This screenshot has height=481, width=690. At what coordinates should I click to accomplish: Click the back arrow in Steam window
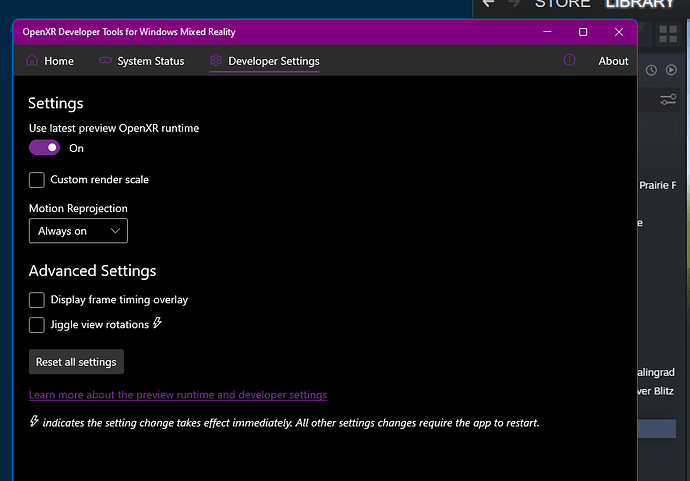click(x=488, y=3)
